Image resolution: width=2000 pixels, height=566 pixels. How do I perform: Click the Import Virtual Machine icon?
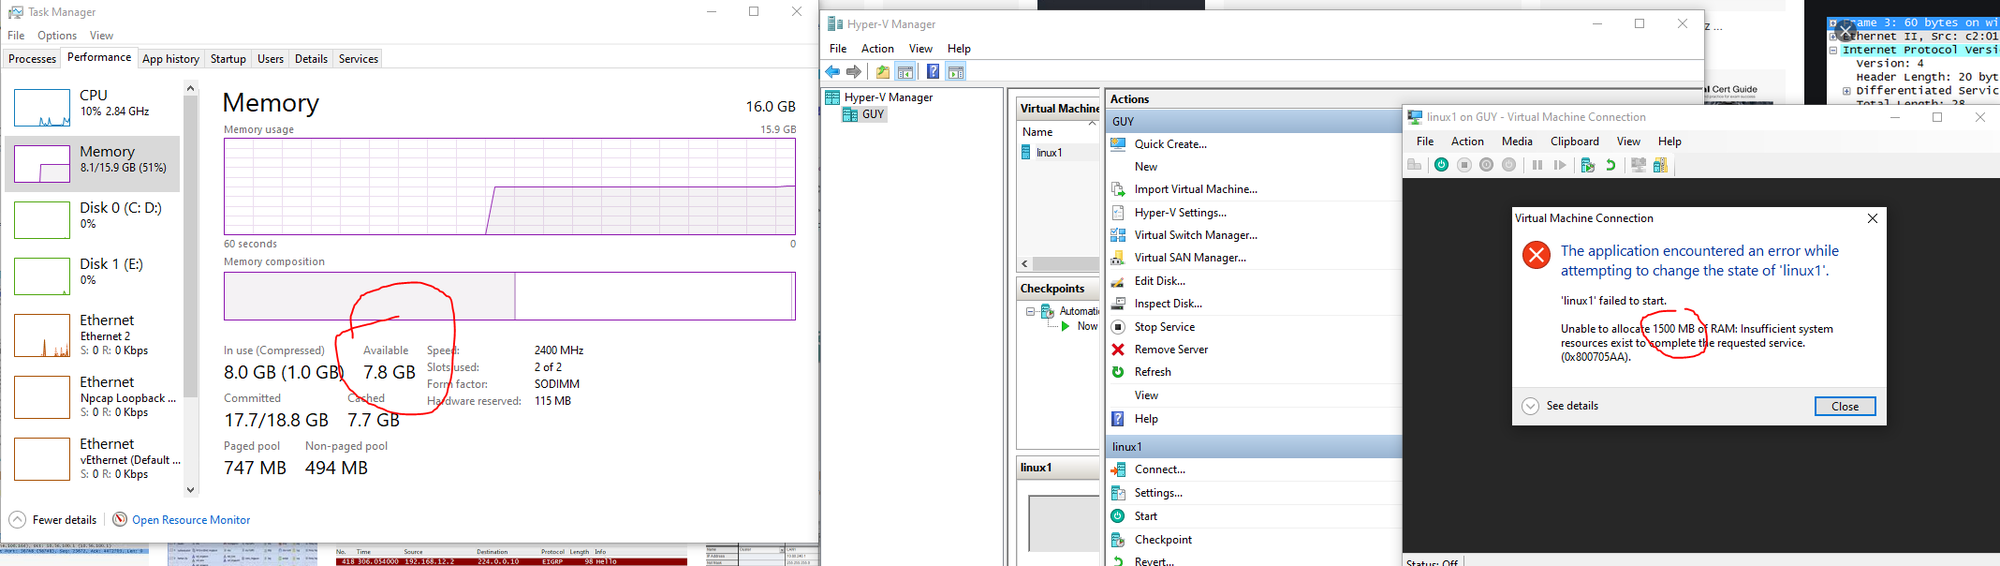[x=1118, y=189]
